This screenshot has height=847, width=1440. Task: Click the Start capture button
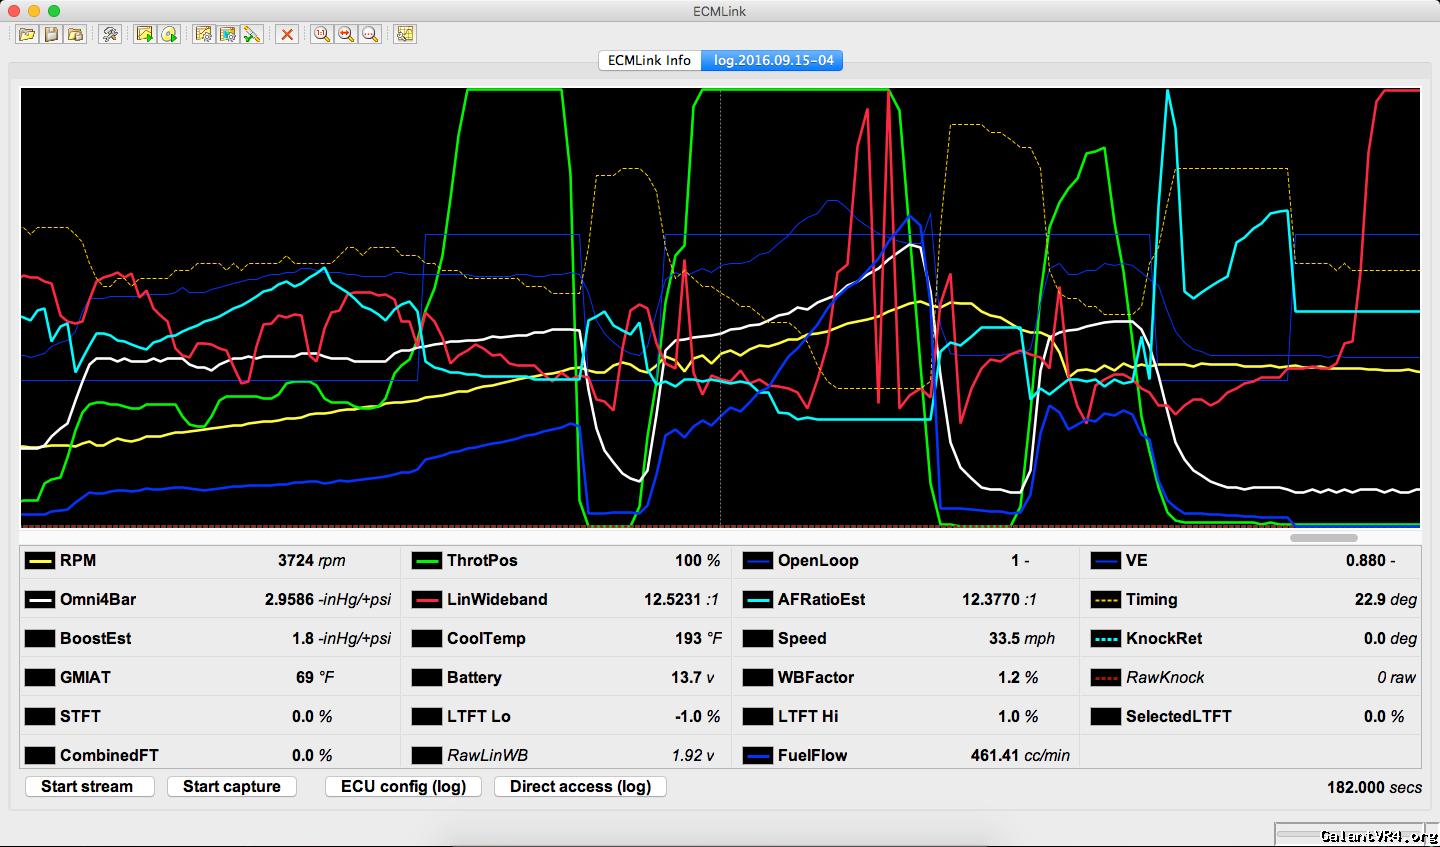tap(232, 786)
